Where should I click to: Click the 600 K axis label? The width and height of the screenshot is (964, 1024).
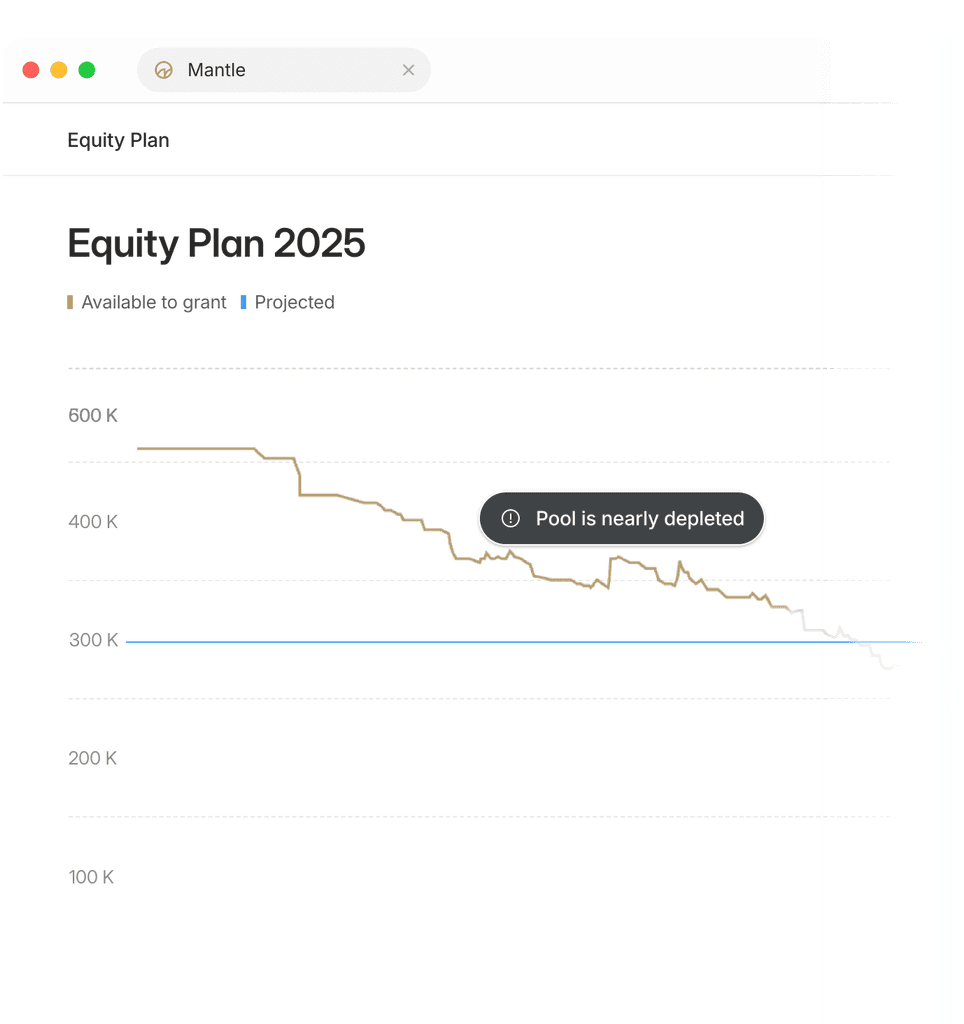pyautogui.click(x=93, y=415)
